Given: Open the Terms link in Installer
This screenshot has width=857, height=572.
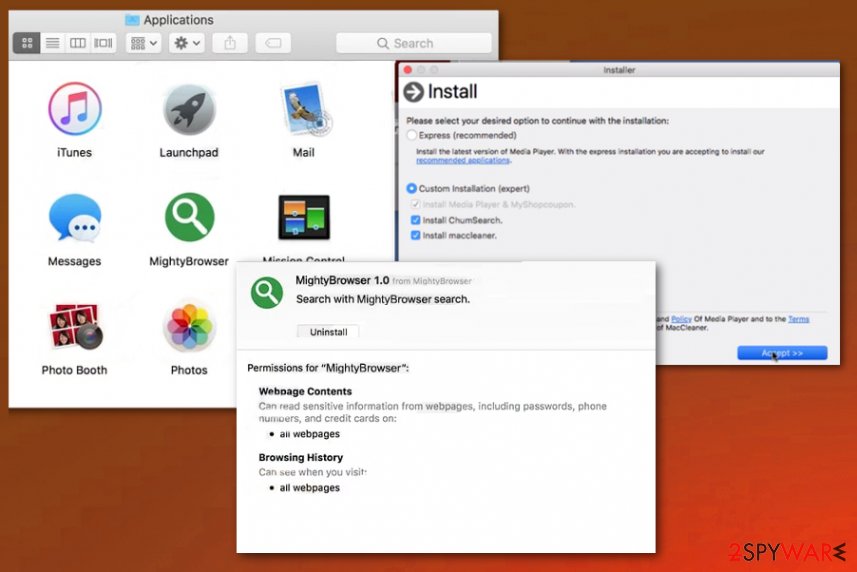Looking at the screenshot, I should 799,319.
